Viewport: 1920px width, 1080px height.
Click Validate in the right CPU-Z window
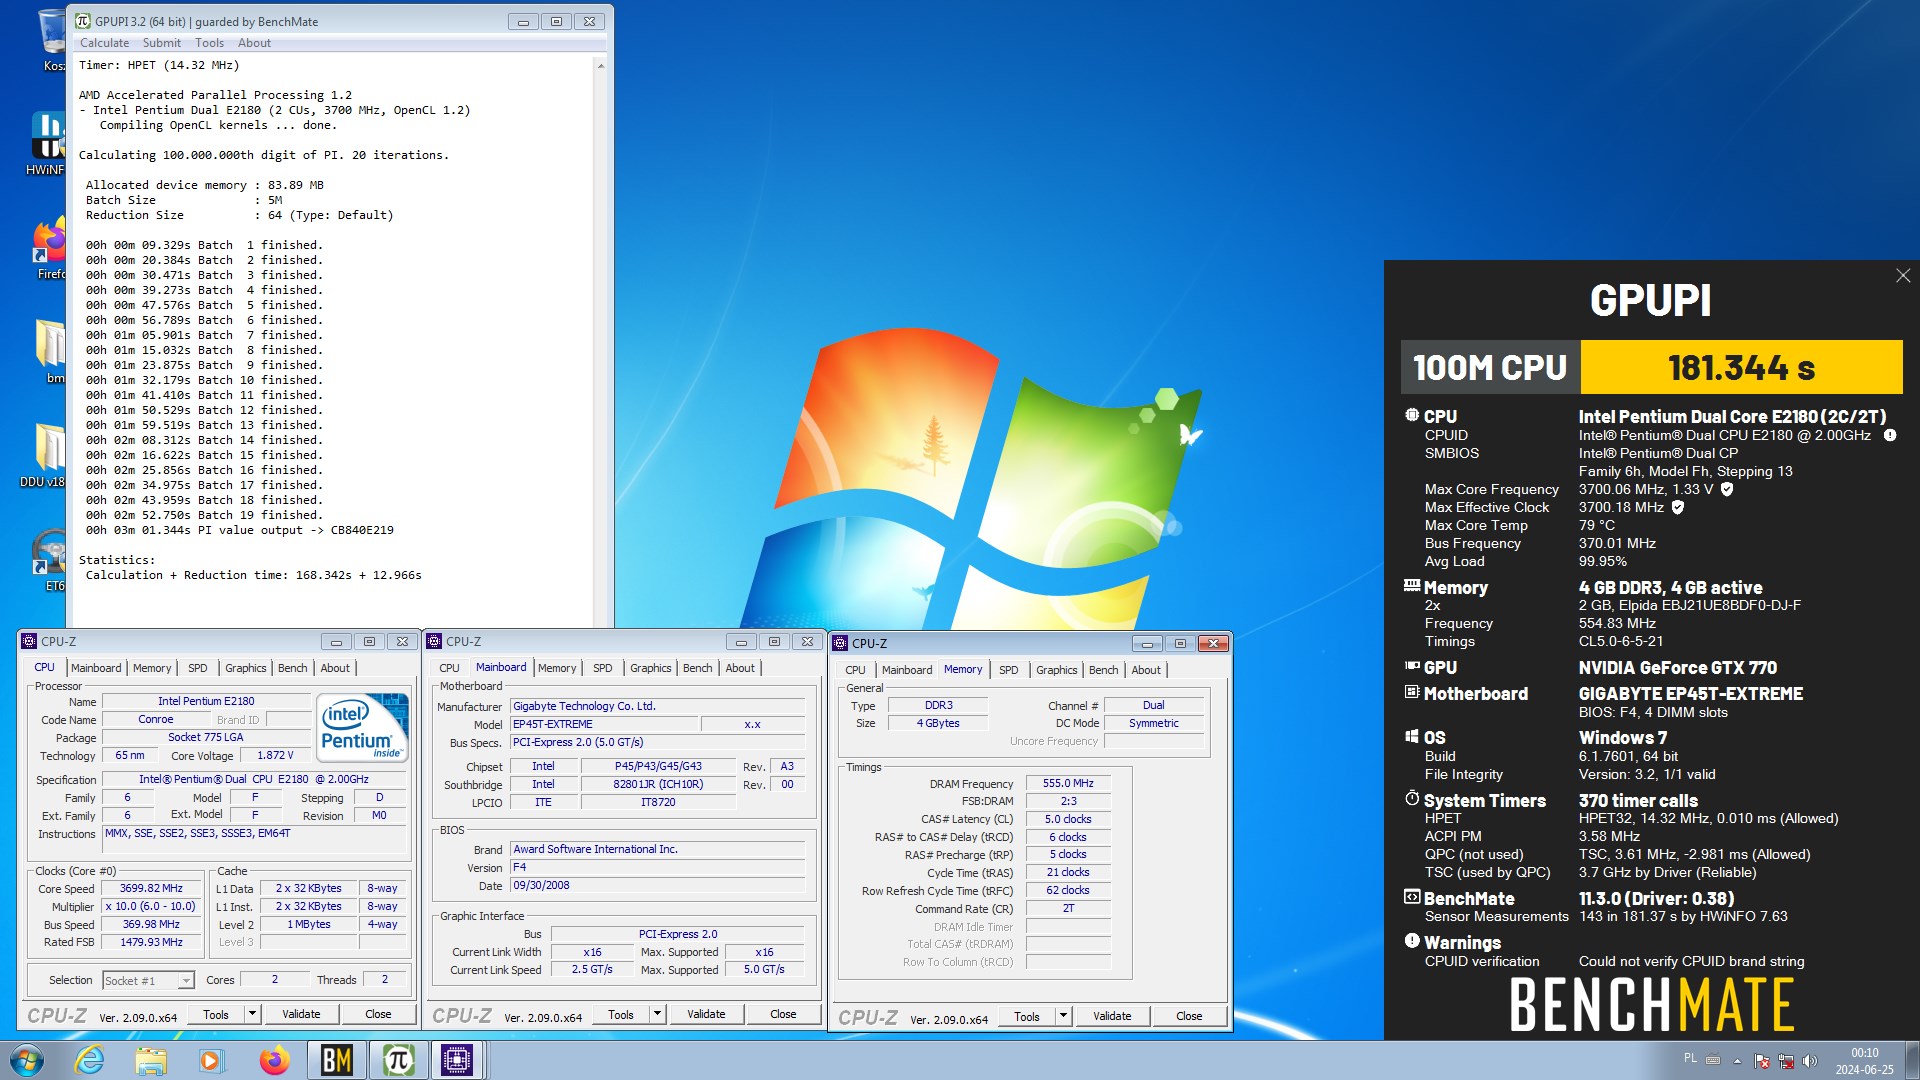pyautogui.click(x=1112, y=1016)
